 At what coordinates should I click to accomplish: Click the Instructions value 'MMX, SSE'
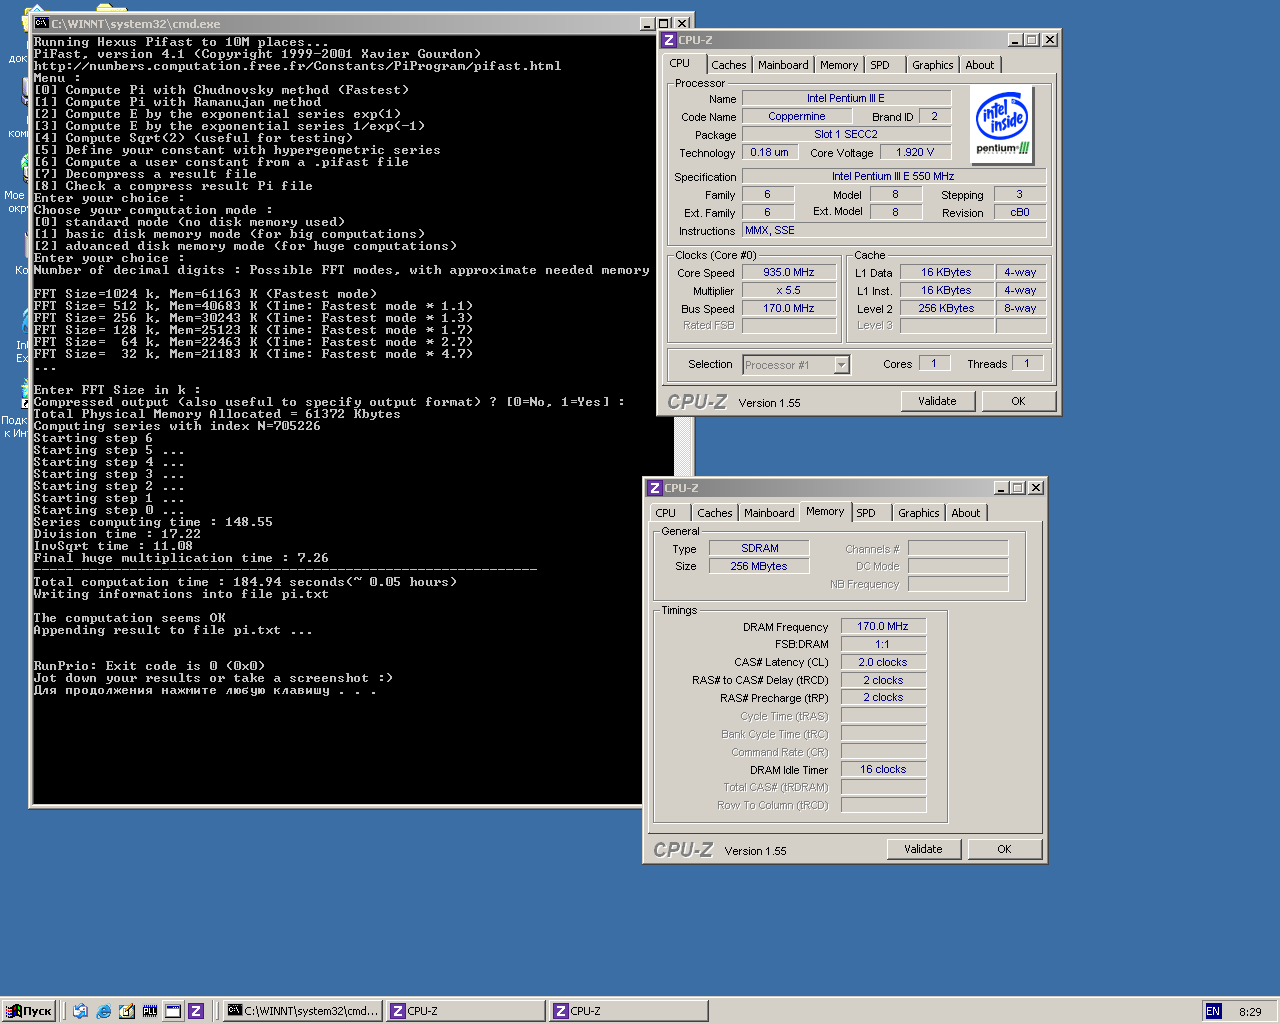tap(894, 230)
